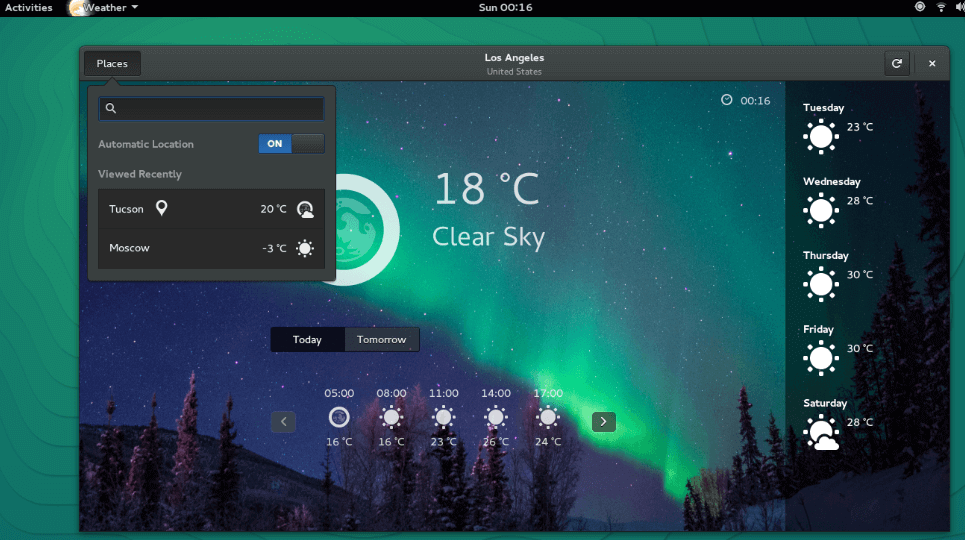The height and width of the screenshot is (540, 965).
Task: Click the location pin icon beside Tucson
Action: tap(161, 208)
